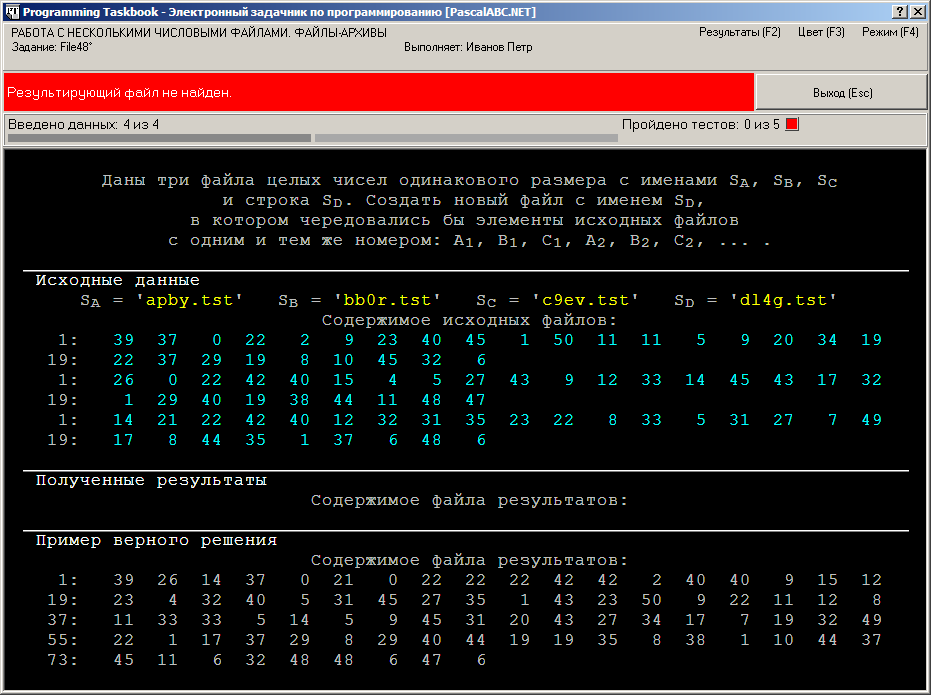Switch Режим (F4) mode
The width and height of the screenshot is (931, 695).
[890, 32]
